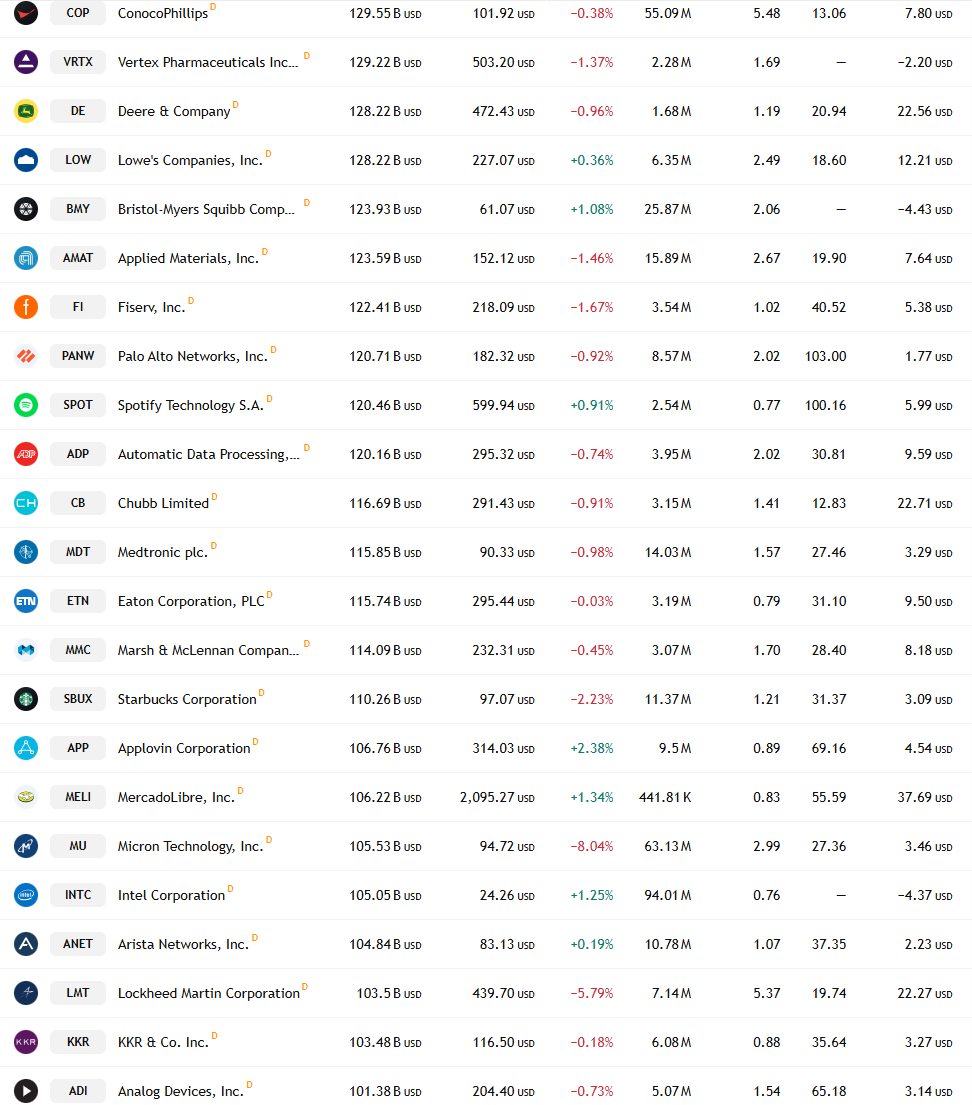
Task: Open the SBUX ticker badge
Action: tap(78, 698)
